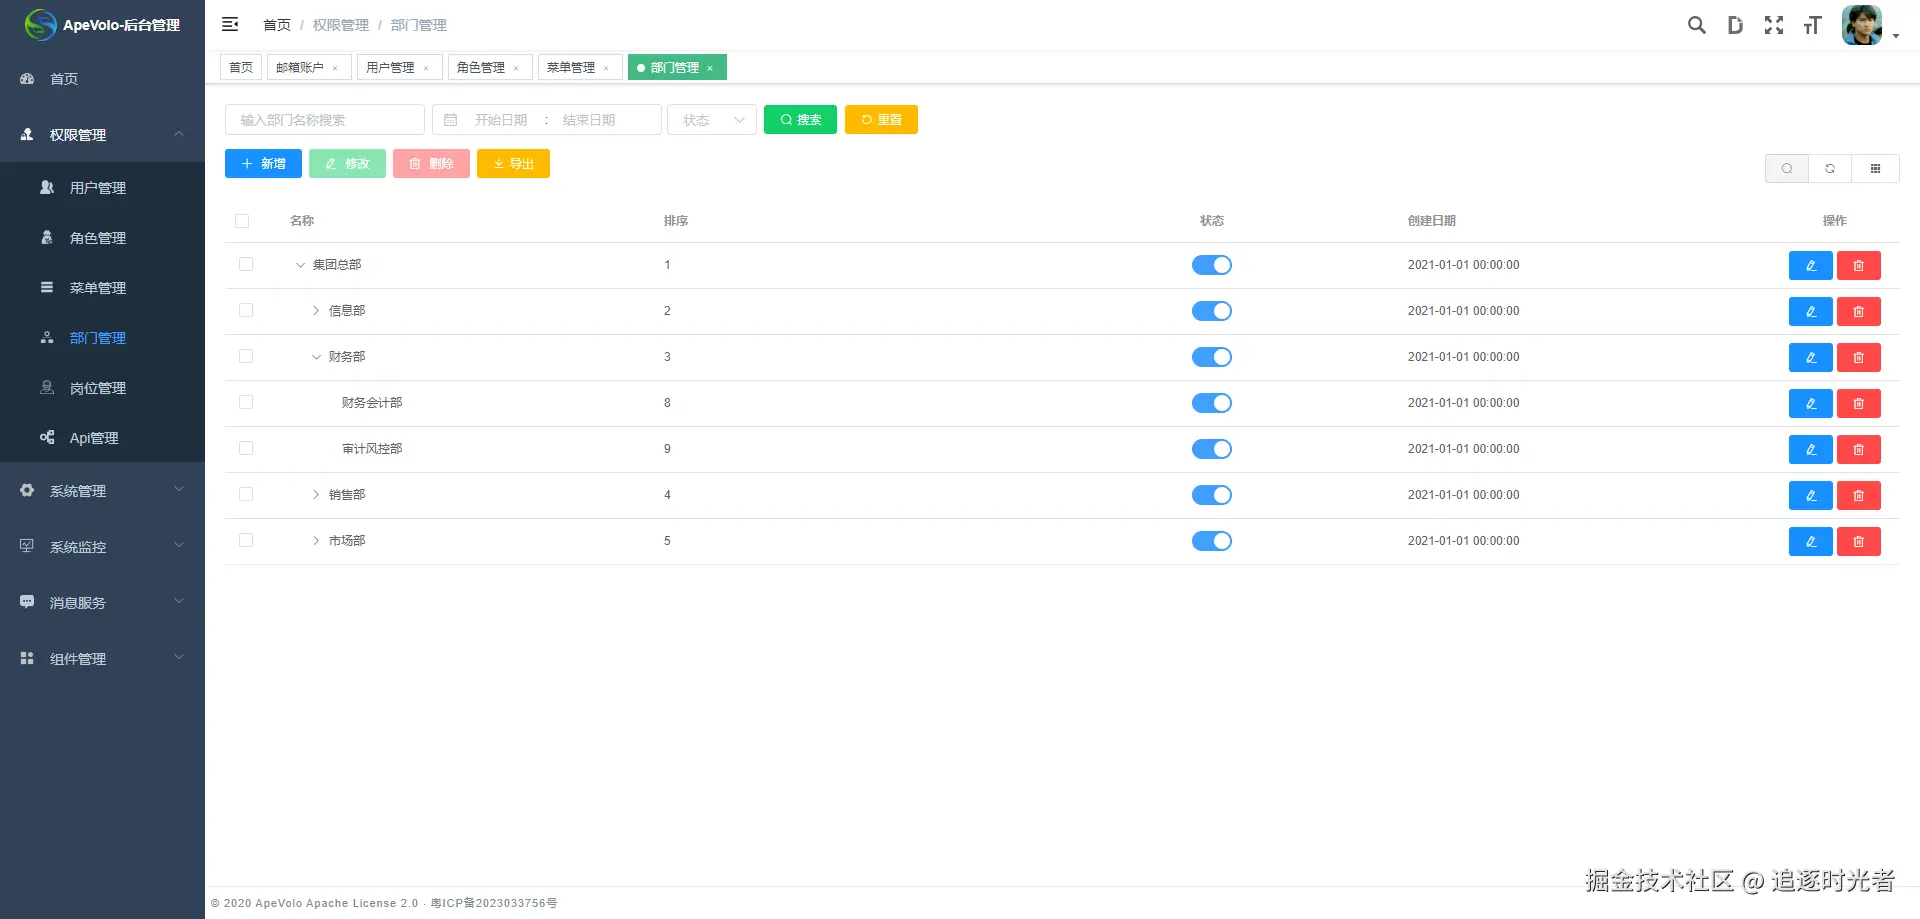Image resolution: width=1920 pixels, height=919 pixels.
Task: Open 岗位管理 in the sidebar
Action: tap(102, 387)
